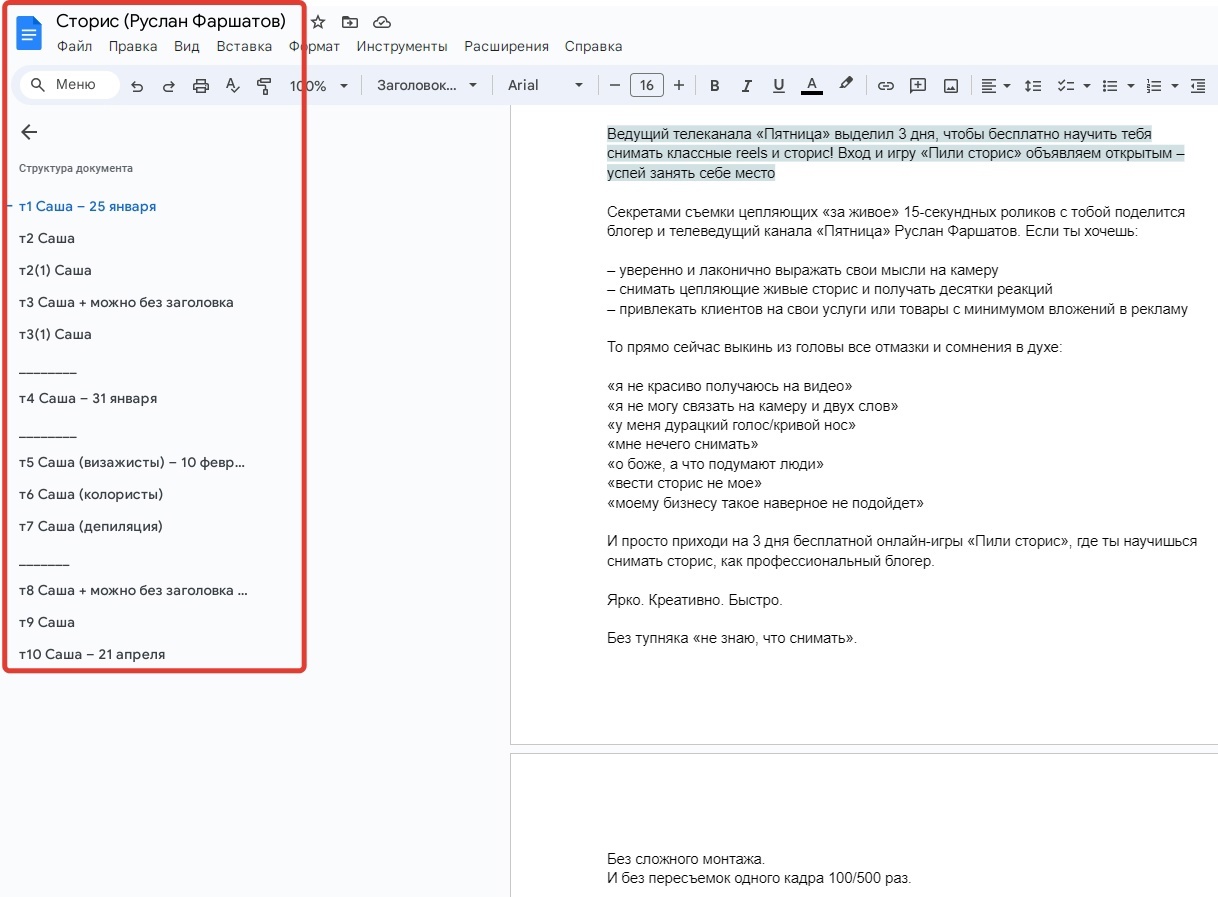Activate the paint format tool
This screenshot has height=897, width=1218.
point(264,86)
